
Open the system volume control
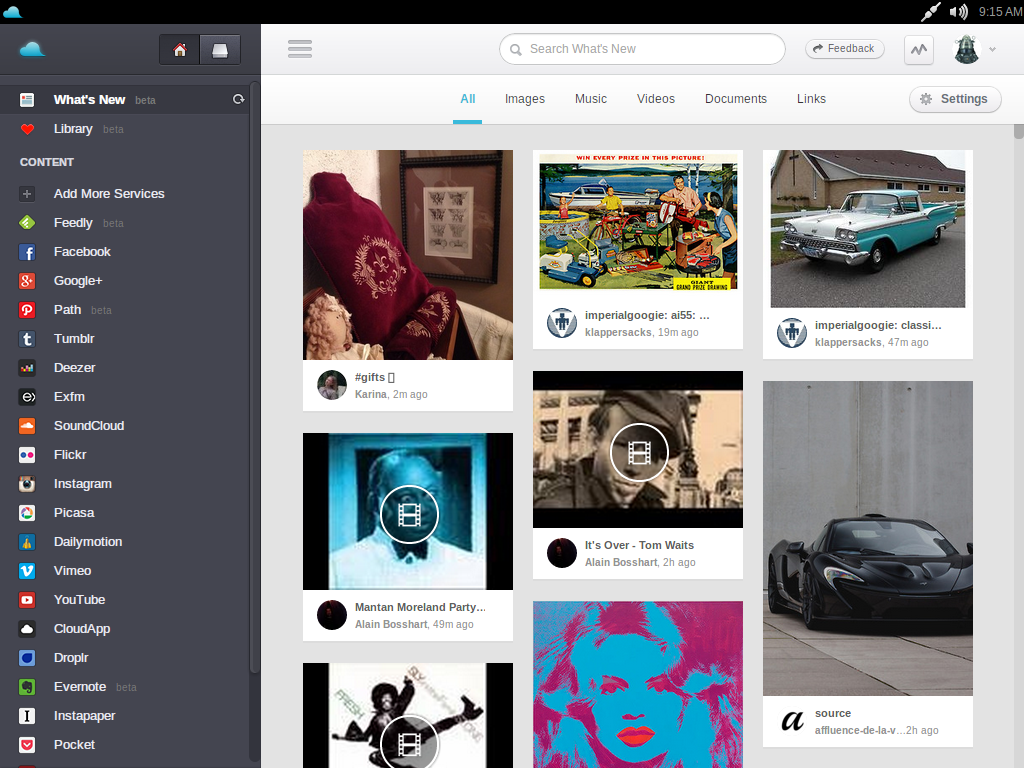pyautogui.click(x=958, y=12)
